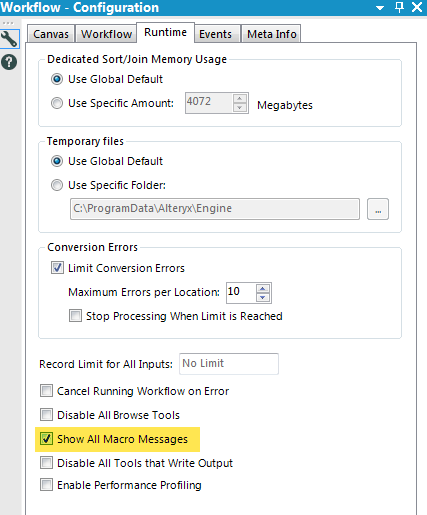This screenshot has width=427, height=515.
Task: Open the panel dropdown arrow in title bar
Action: tap(380, 8)
